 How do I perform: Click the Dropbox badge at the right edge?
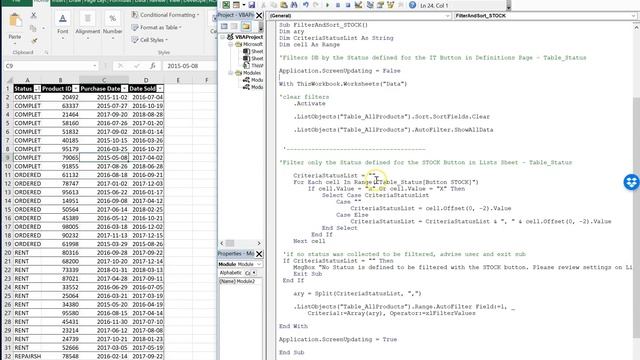tap(631, 182)
